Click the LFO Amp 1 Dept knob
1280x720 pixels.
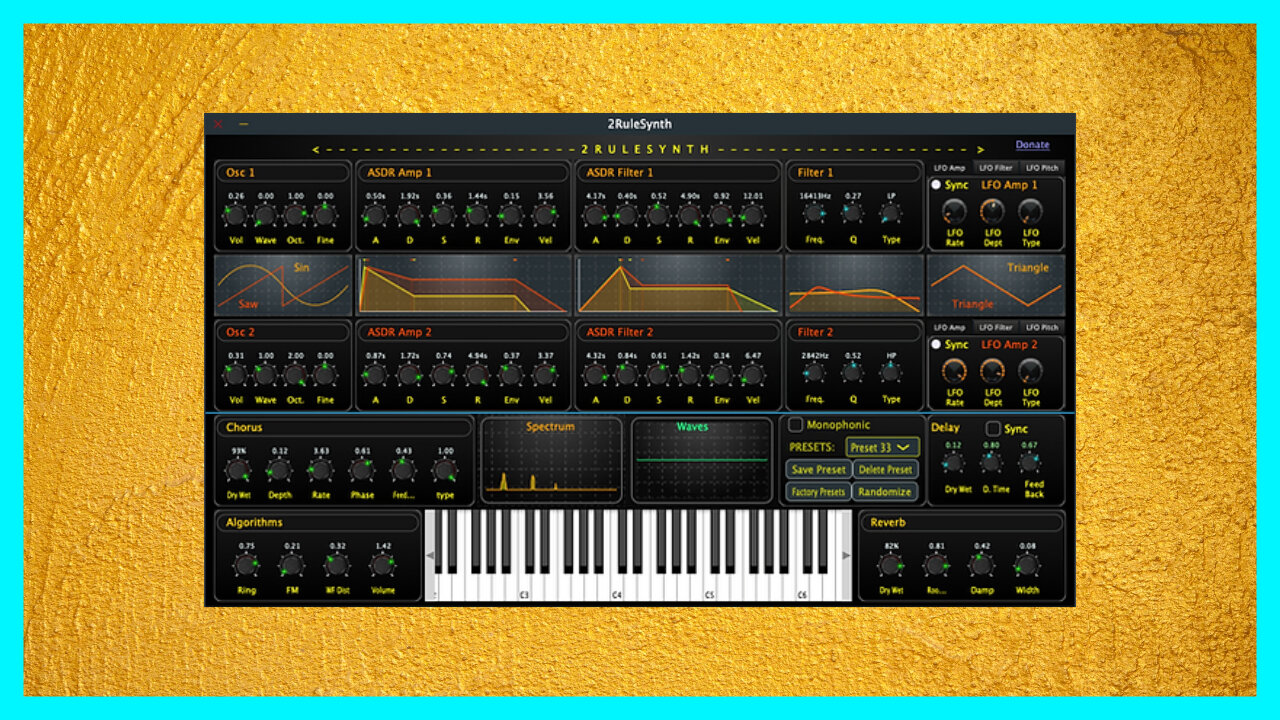(x=992, y=211)
